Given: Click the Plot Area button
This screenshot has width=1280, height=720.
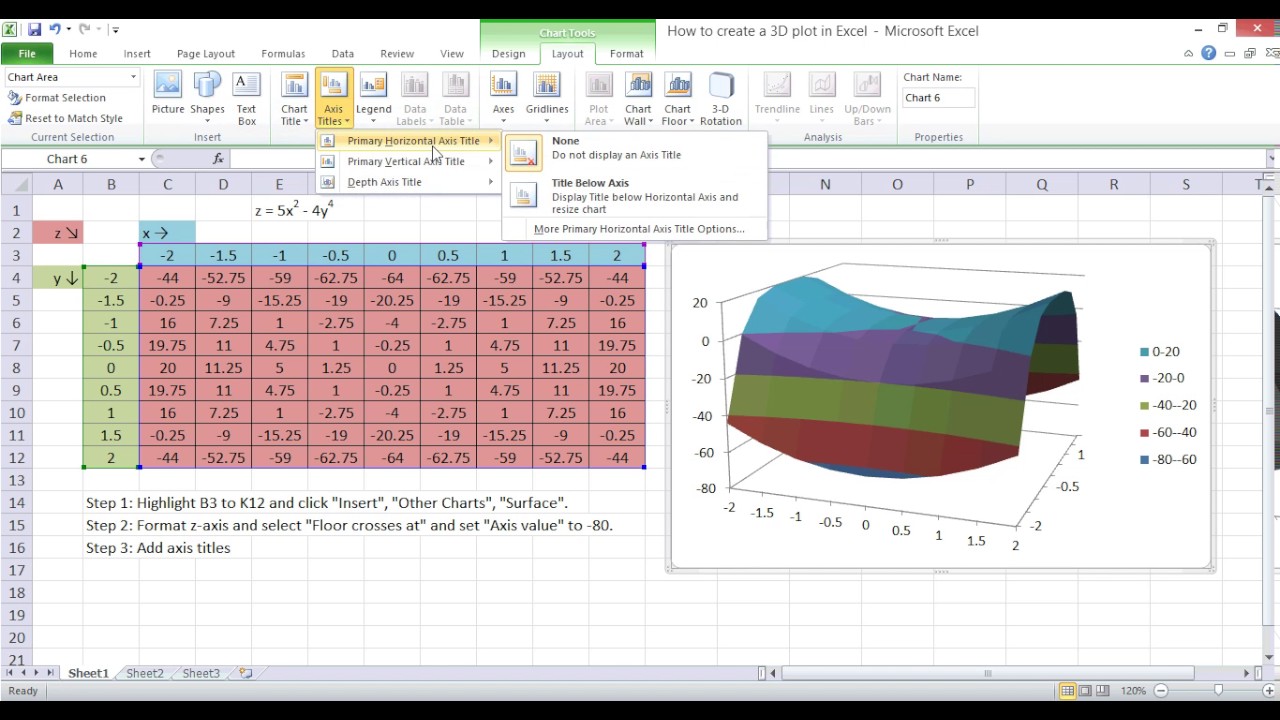Looking at the screenshot, I should pos(598,99).
